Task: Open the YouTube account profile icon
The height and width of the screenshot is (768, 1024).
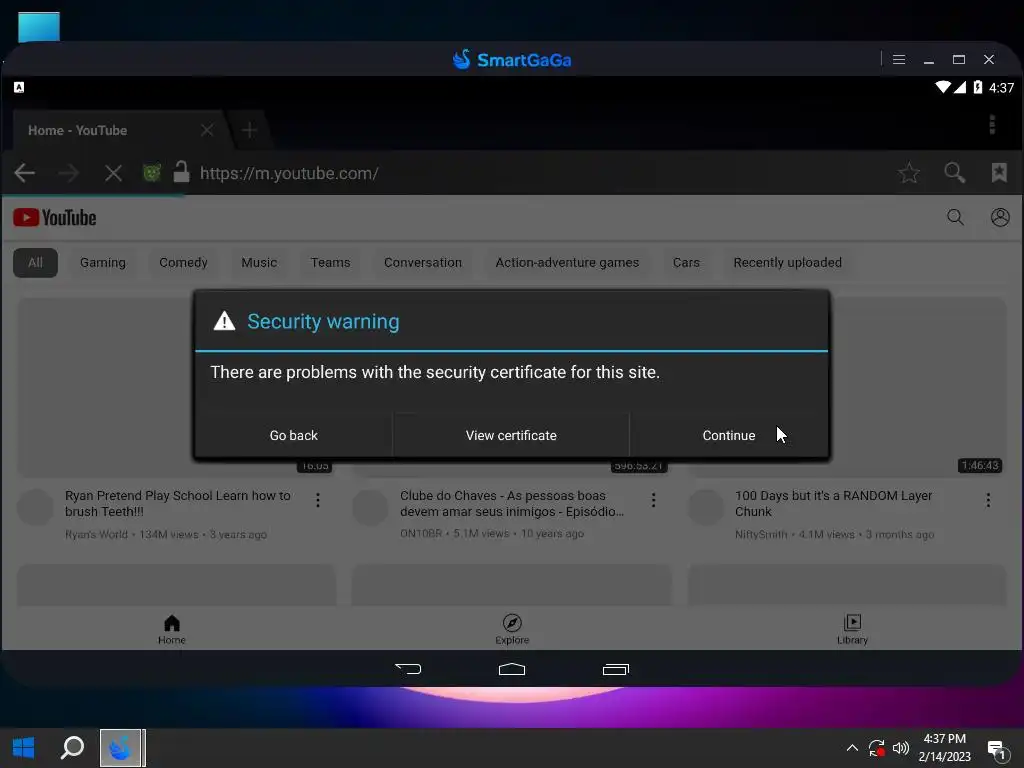Action: click(x=1000, y=217)
